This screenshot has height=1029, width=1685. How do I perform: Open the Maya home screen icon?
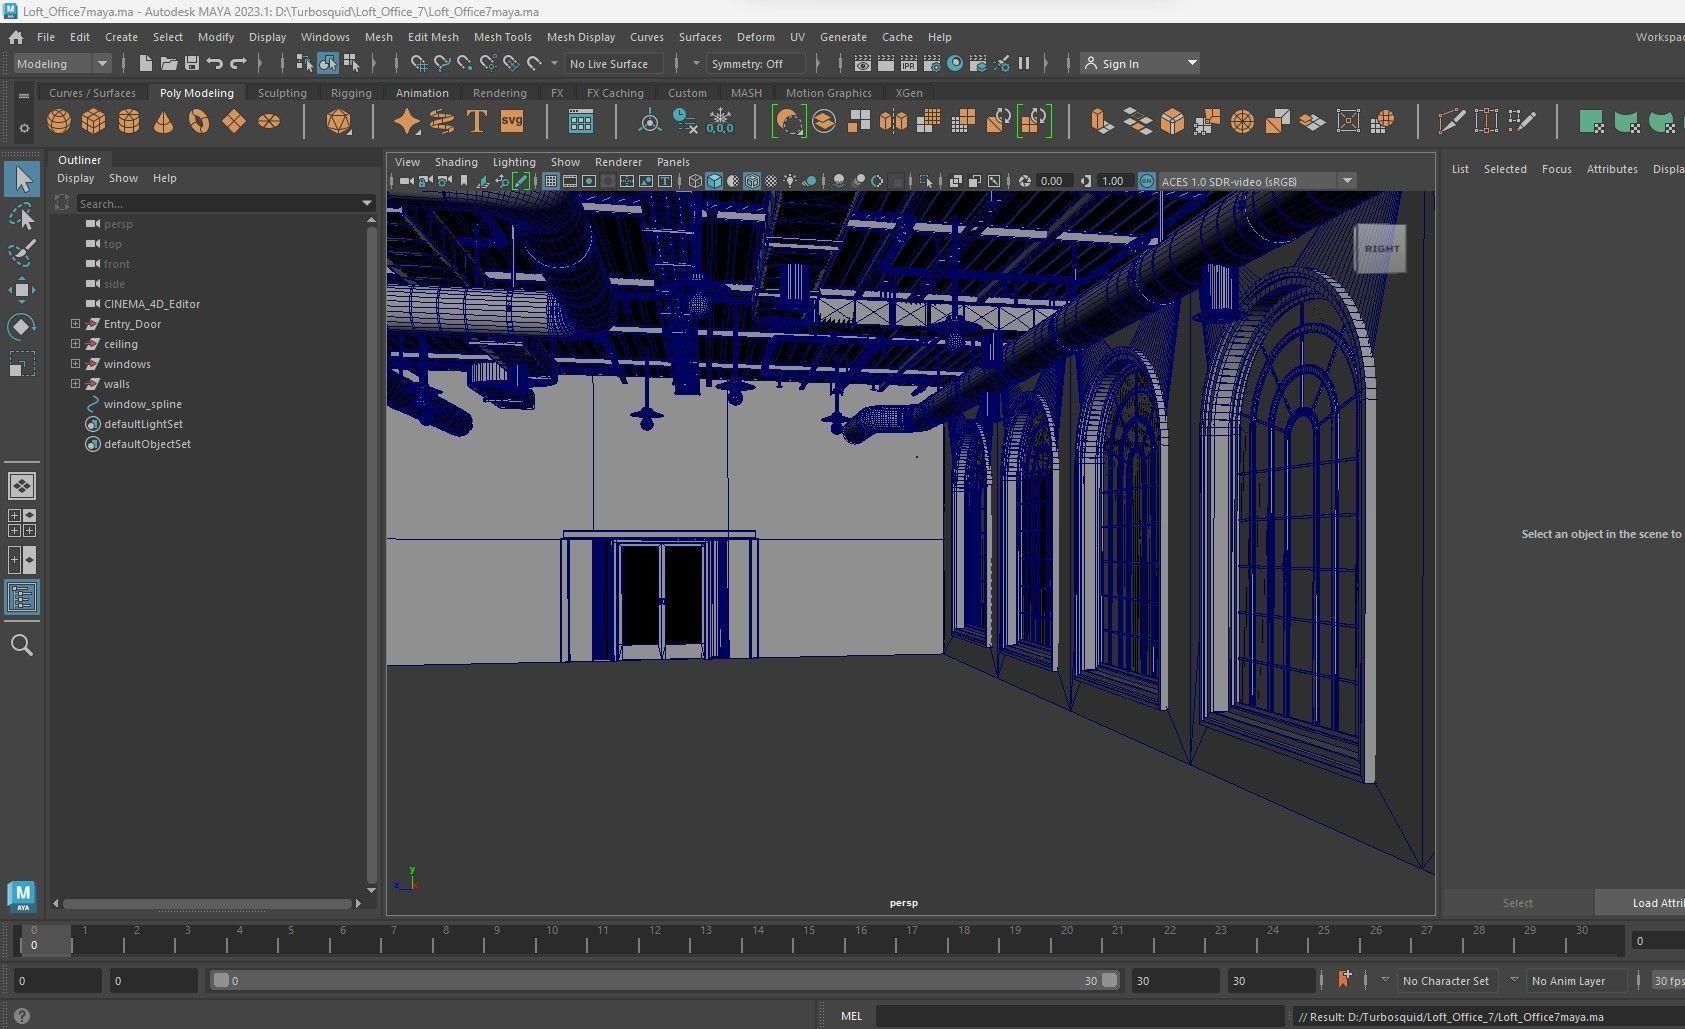[16, 37]
